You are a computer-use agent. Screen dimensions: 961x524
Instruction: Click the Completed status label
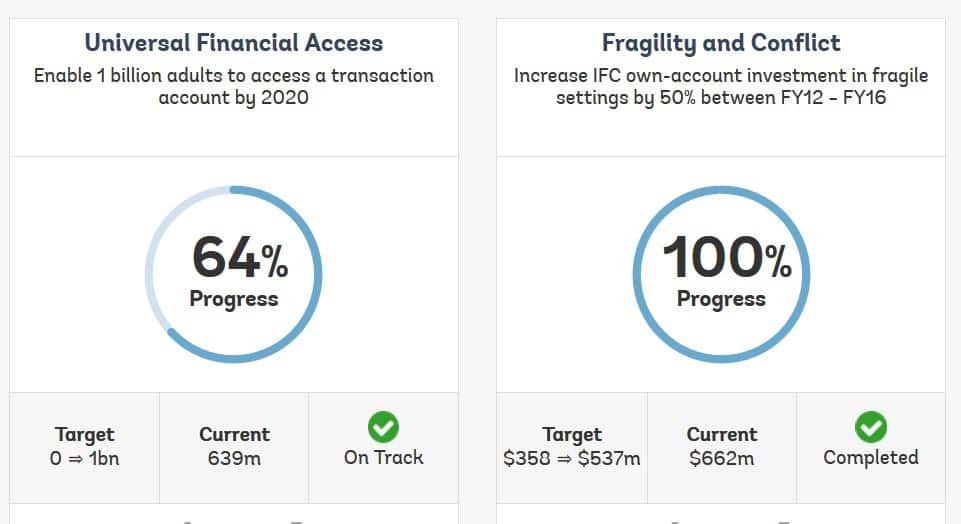(x=870, y=458)
